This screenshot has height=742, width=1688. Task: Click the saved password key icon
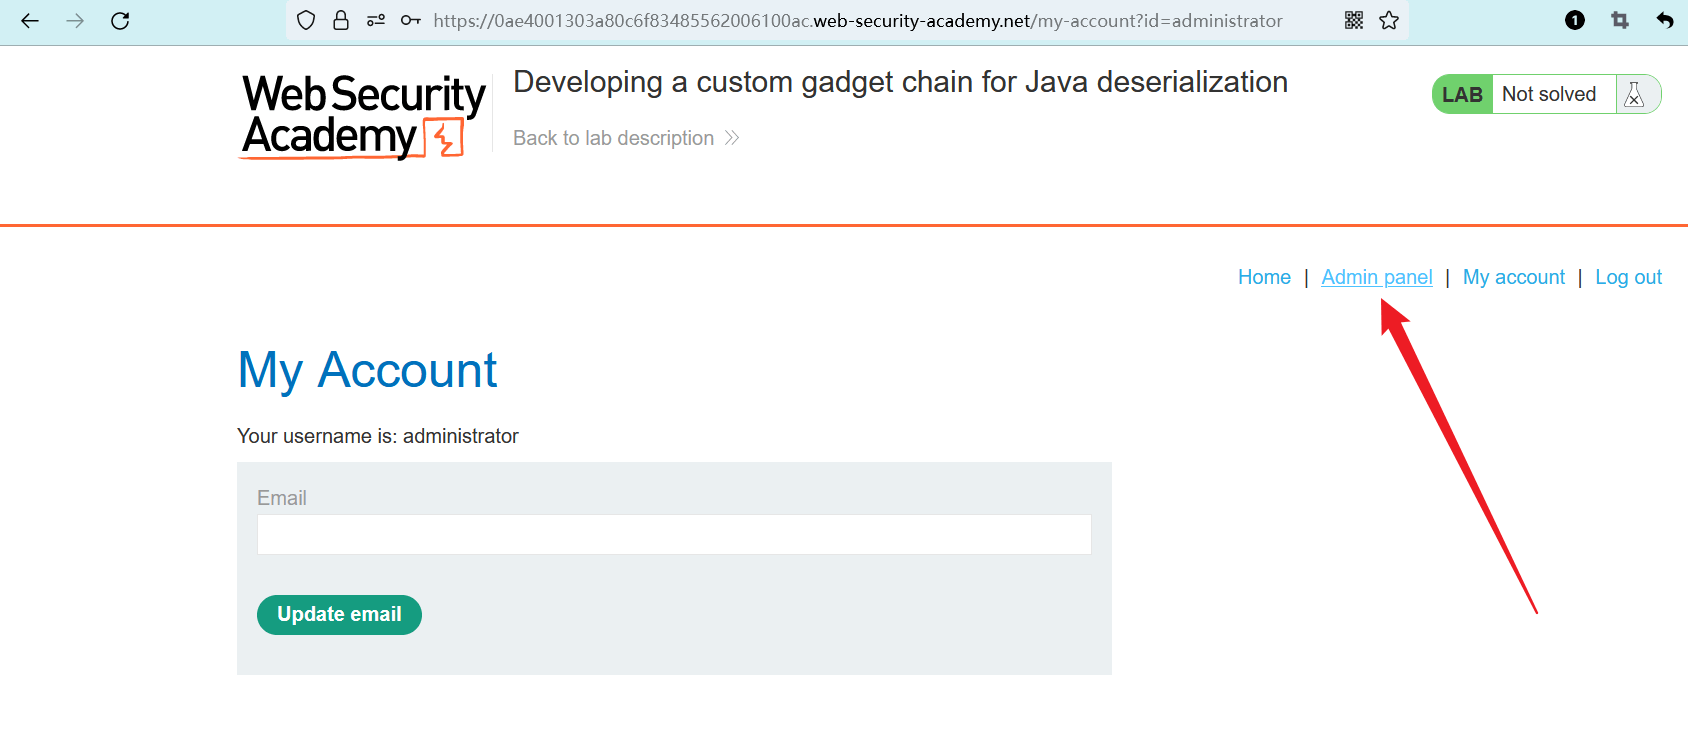(x=410, y=21)
